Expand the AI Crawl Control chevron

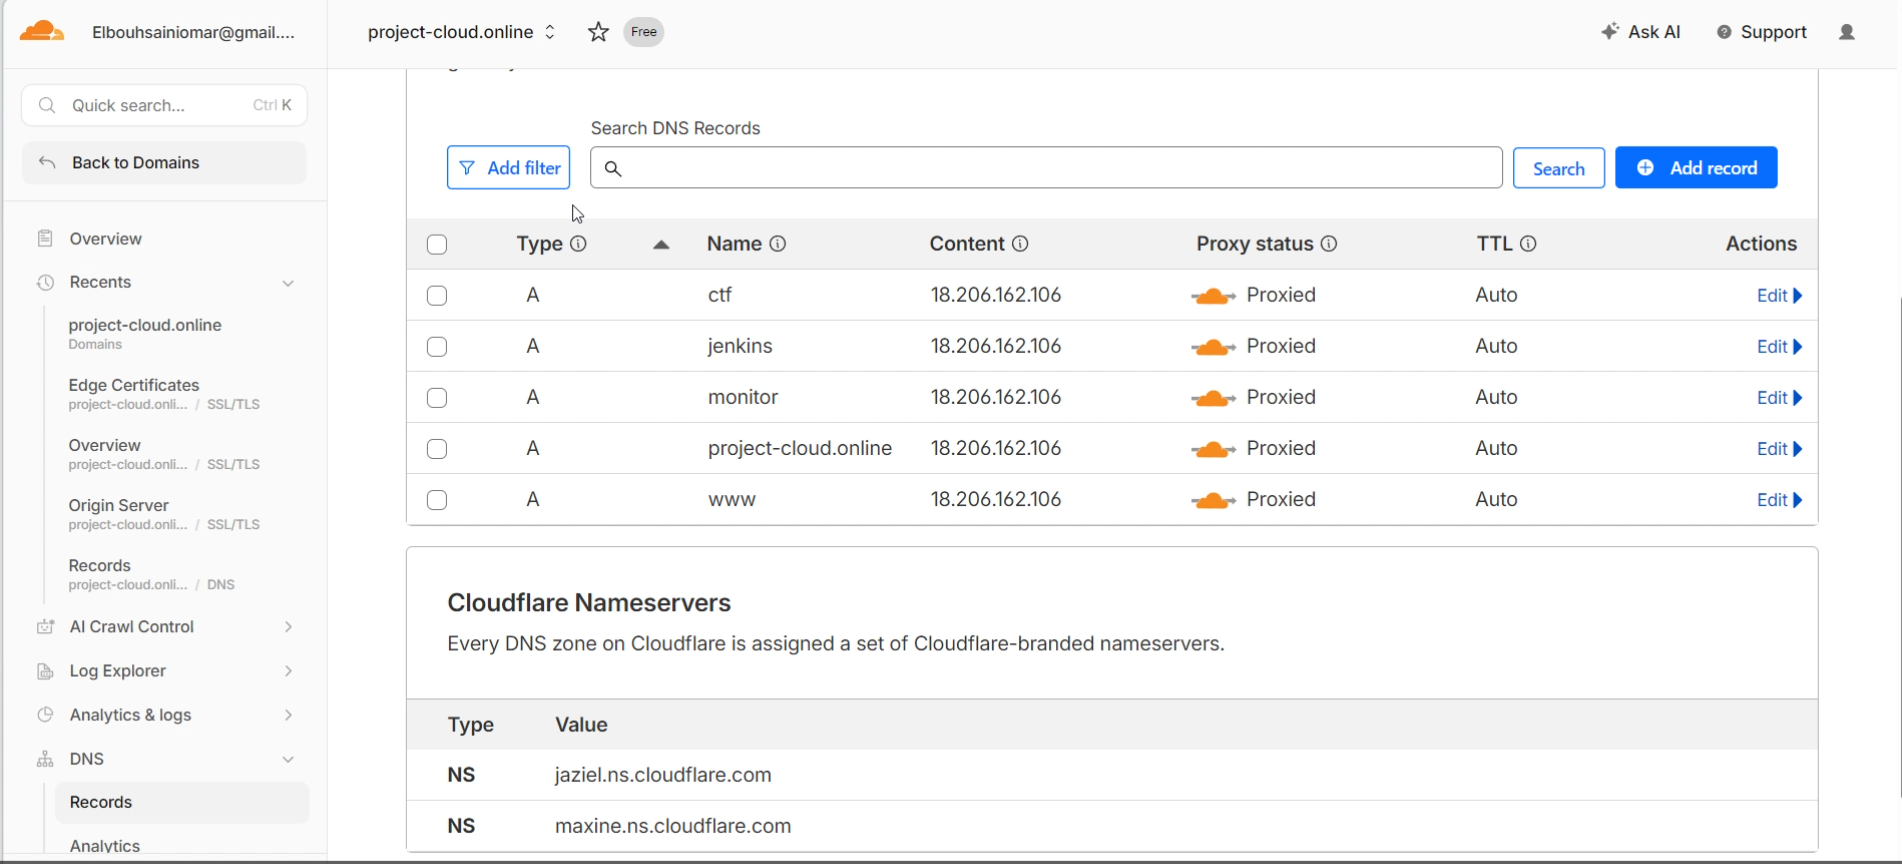[x=288, y=627]
